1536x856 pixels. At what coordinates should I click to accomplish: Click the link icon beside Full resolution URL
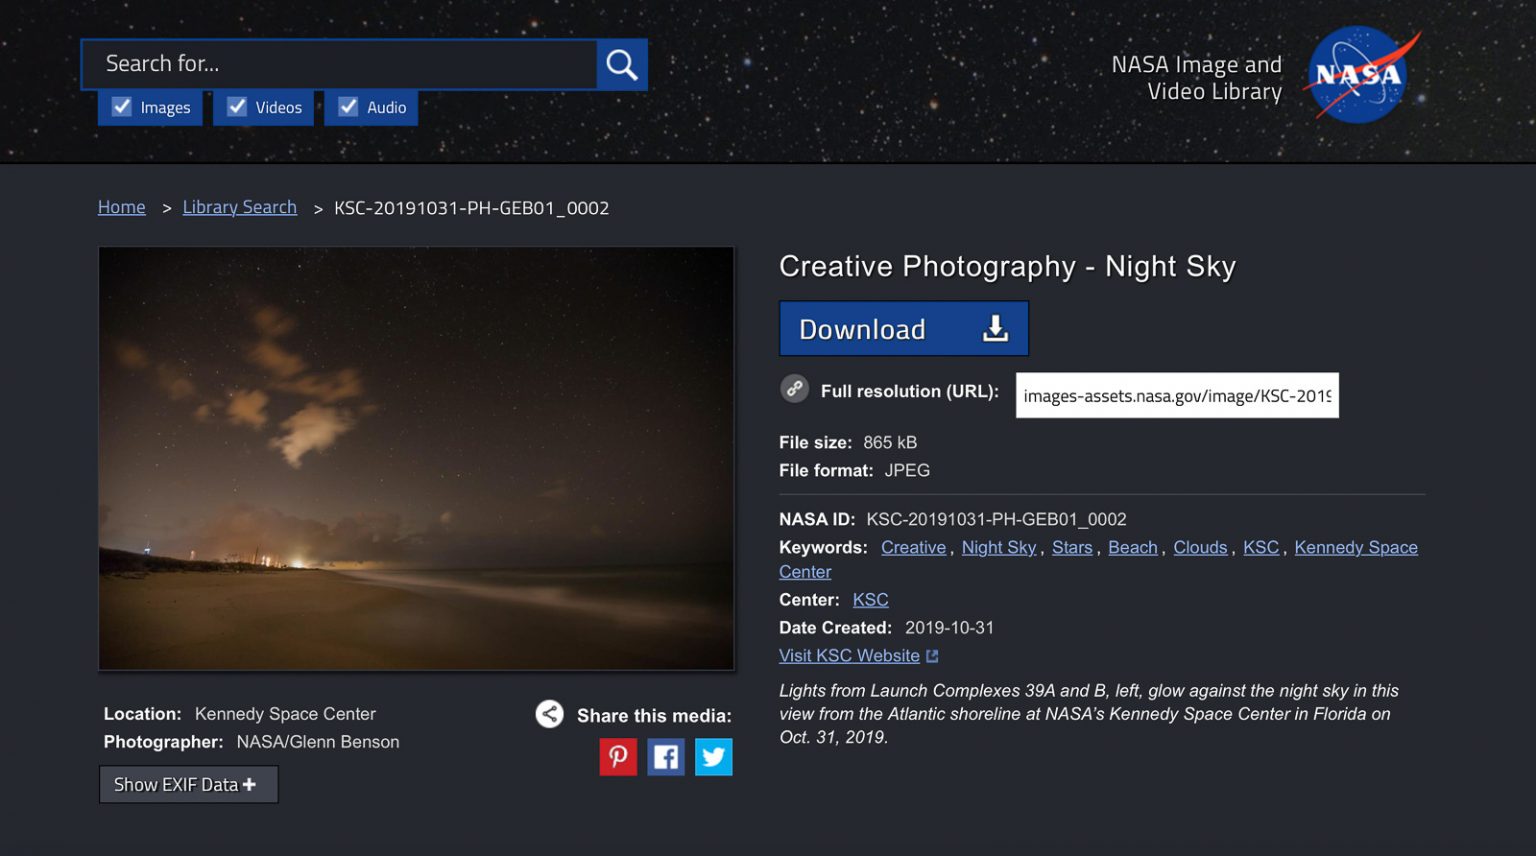click(794, 389)
